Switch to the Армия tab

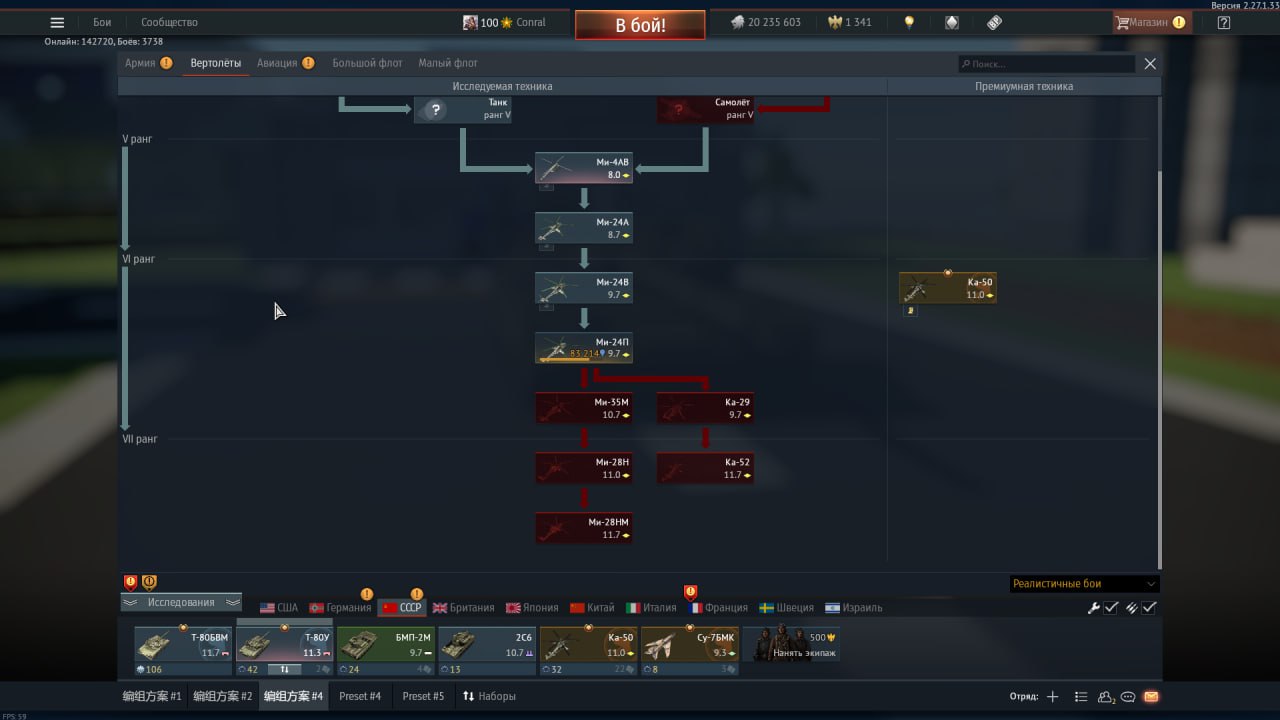(140, 63)
